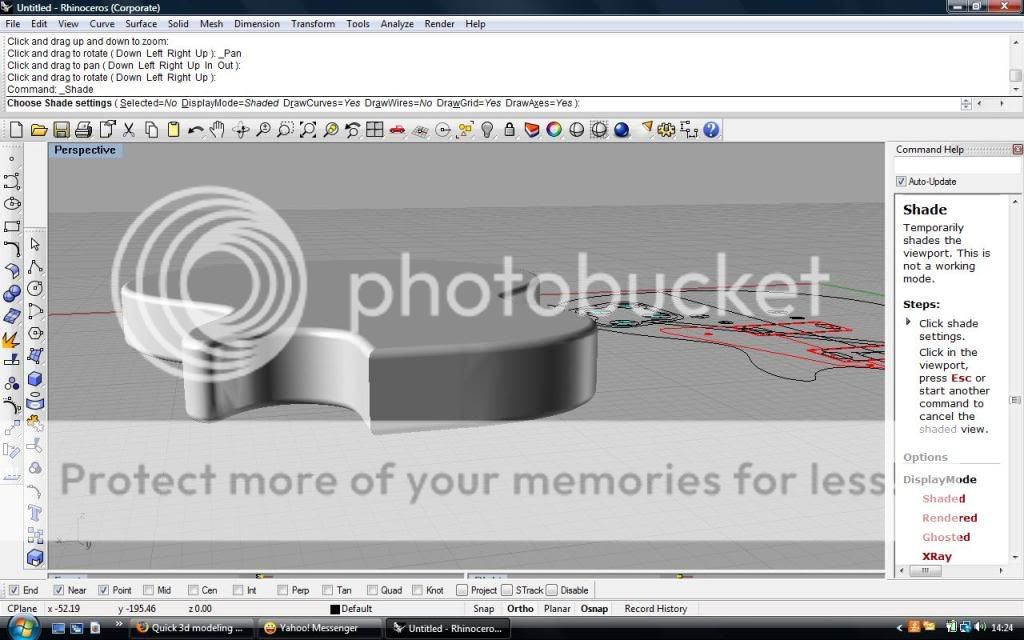Click the black Default layer swatch
The image size is (1024, 640).
click(335, 609)
